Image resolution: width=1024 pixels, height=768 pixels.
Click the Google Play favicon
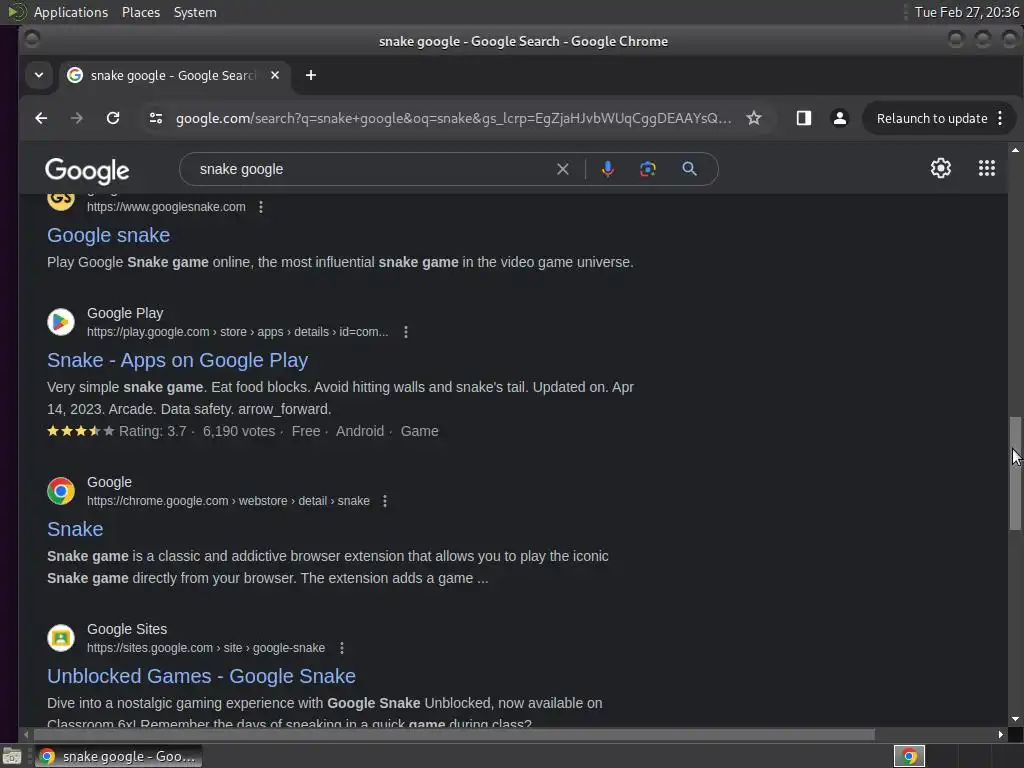(x=61, y=322)
